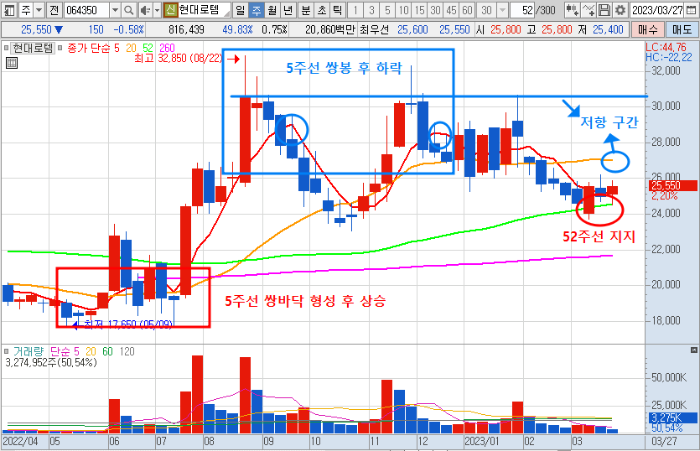700x451 pixels.
Task: Click the 매도 sell button
Action: (x=681, y=30)
